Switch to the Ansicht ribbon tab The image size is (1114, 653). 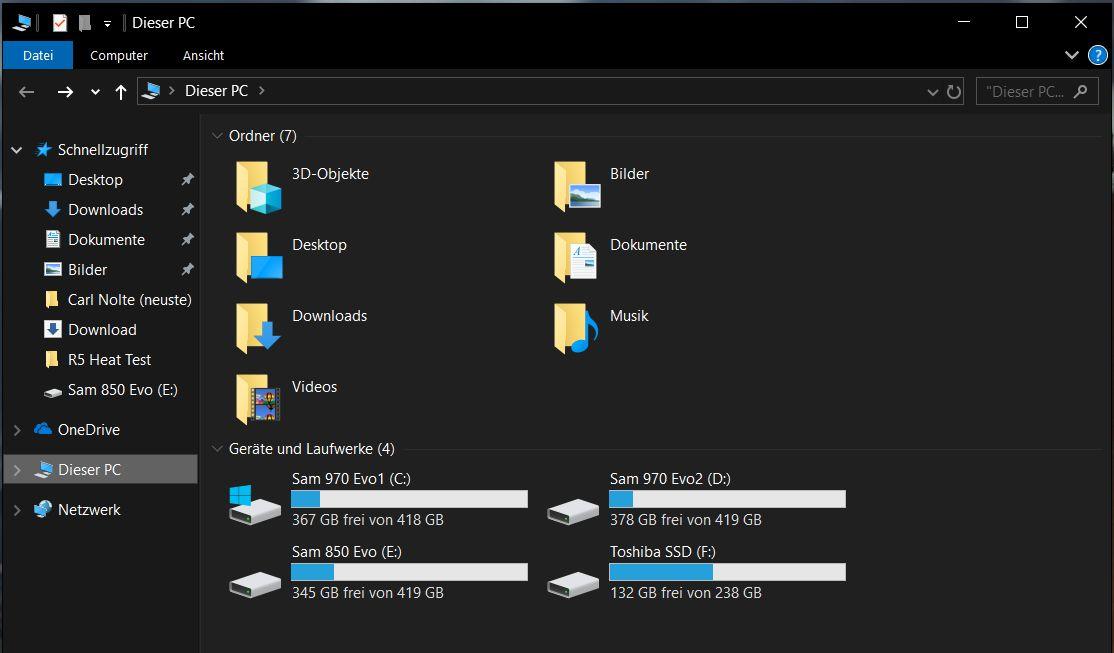click(x=203, y=55)
